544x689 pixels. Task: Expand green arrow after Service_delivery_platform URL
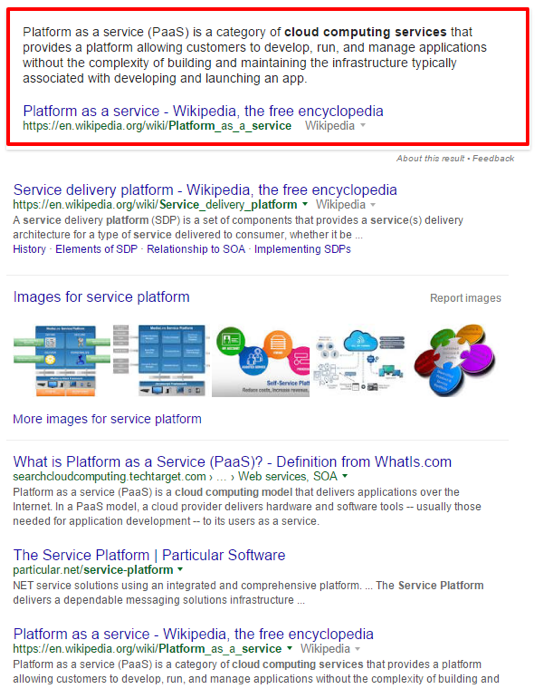click(305, 204)
